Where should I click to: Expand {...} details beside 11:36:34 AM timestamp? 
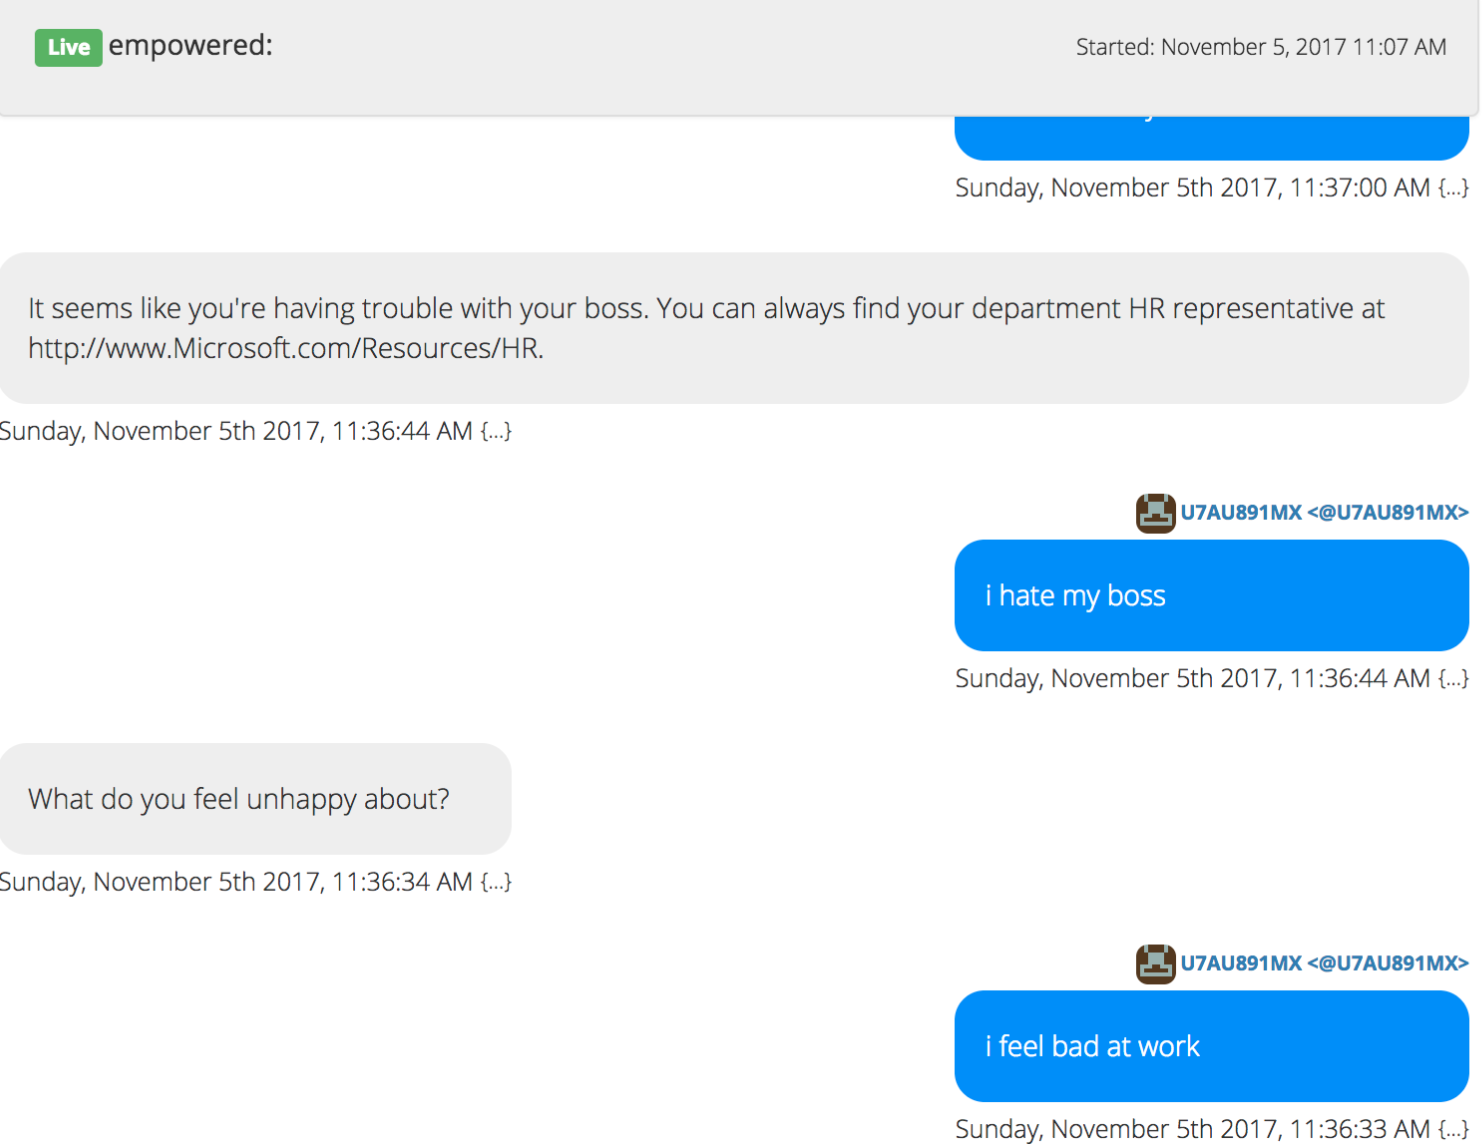(496, 882)
